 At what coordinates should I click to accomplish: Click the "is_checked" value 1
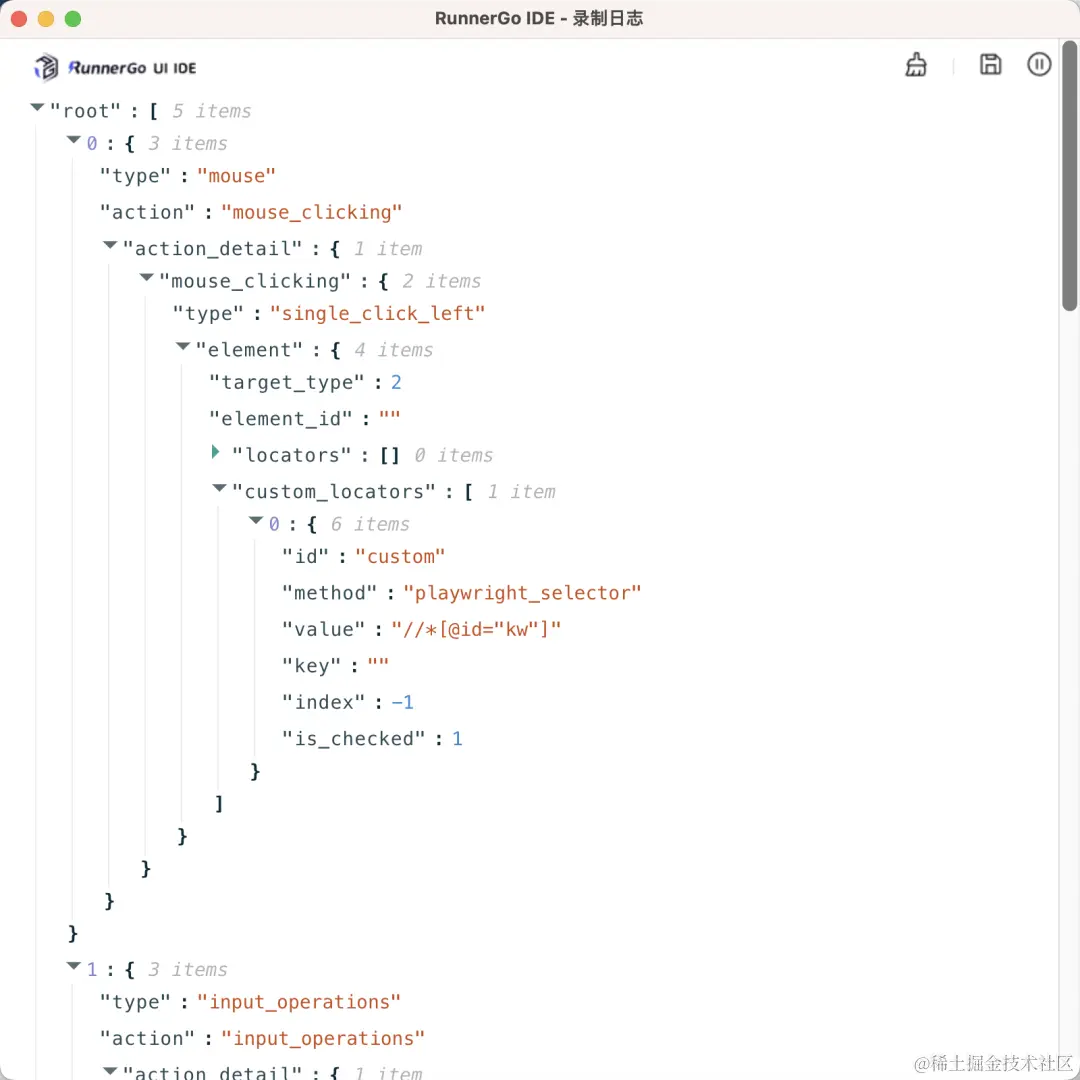(457, 739)
